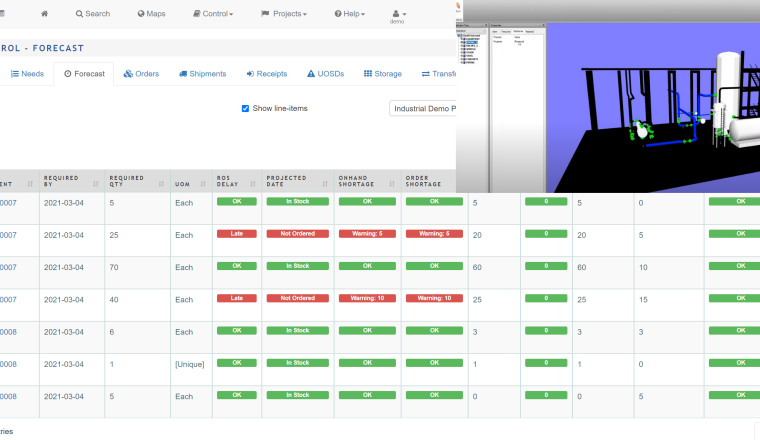Uncheck the Show line-items checkbox
The image size is (760, 440).
(x=246, y=108)
